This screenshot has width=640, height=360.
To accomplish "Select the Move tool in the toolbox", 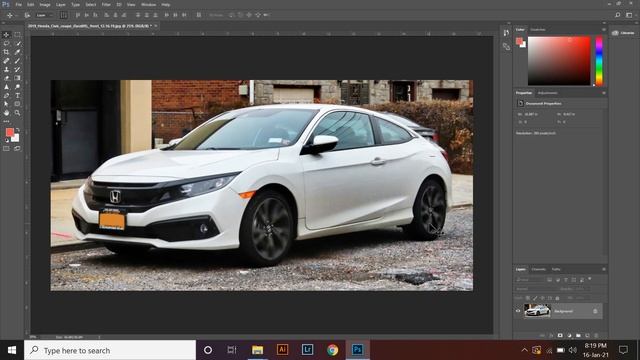I will [x=6, y=35].
